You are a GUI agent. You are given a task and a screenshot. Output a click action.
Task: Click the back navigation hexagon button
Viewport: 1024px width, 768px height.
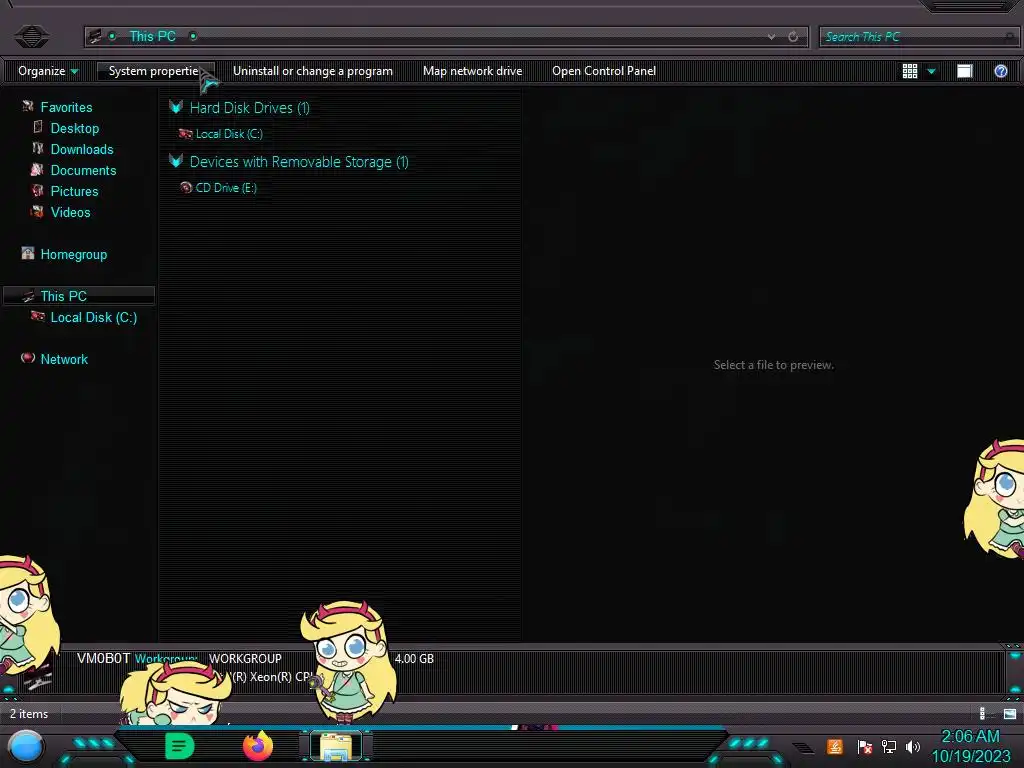(31, 36)
